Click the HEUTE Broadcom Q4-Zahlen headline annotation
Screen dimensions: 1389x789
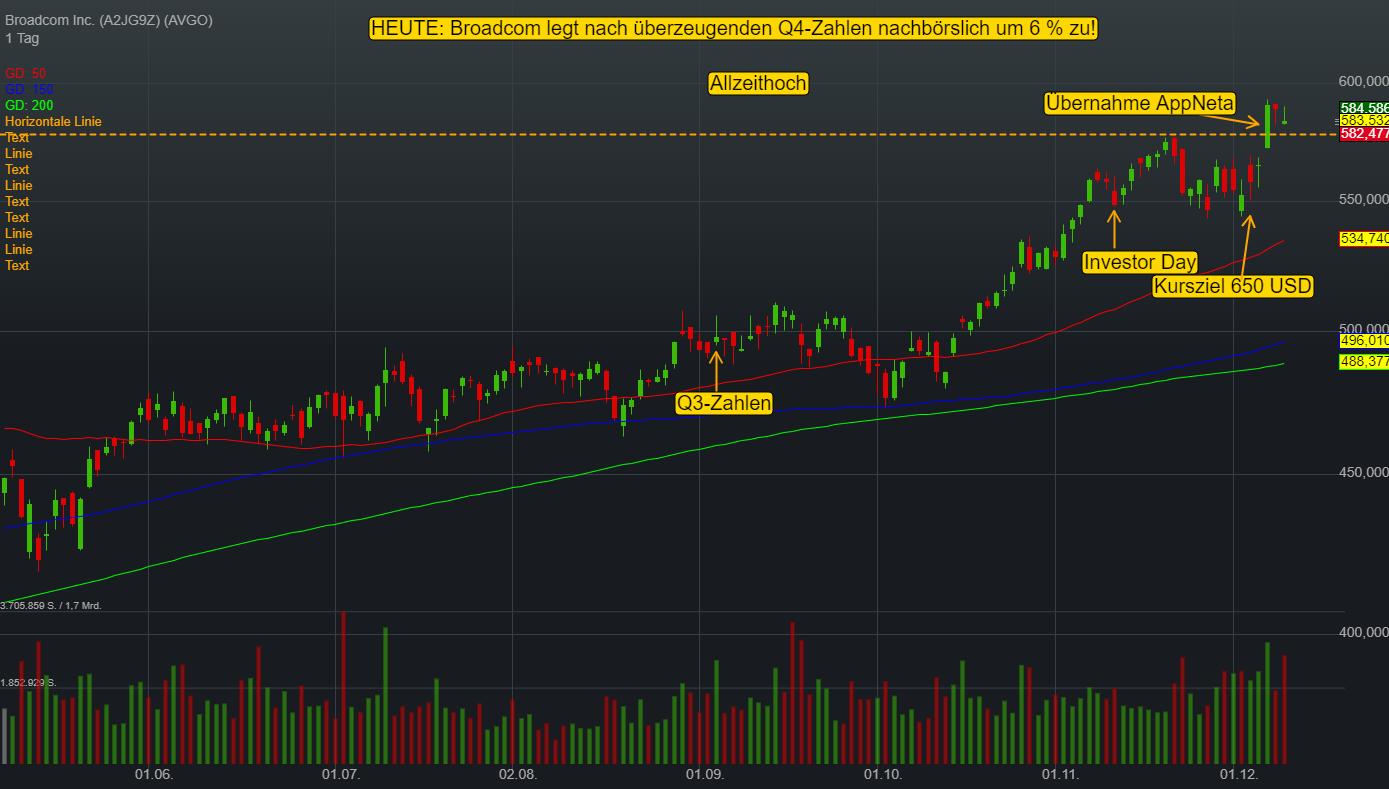point(733,29)
